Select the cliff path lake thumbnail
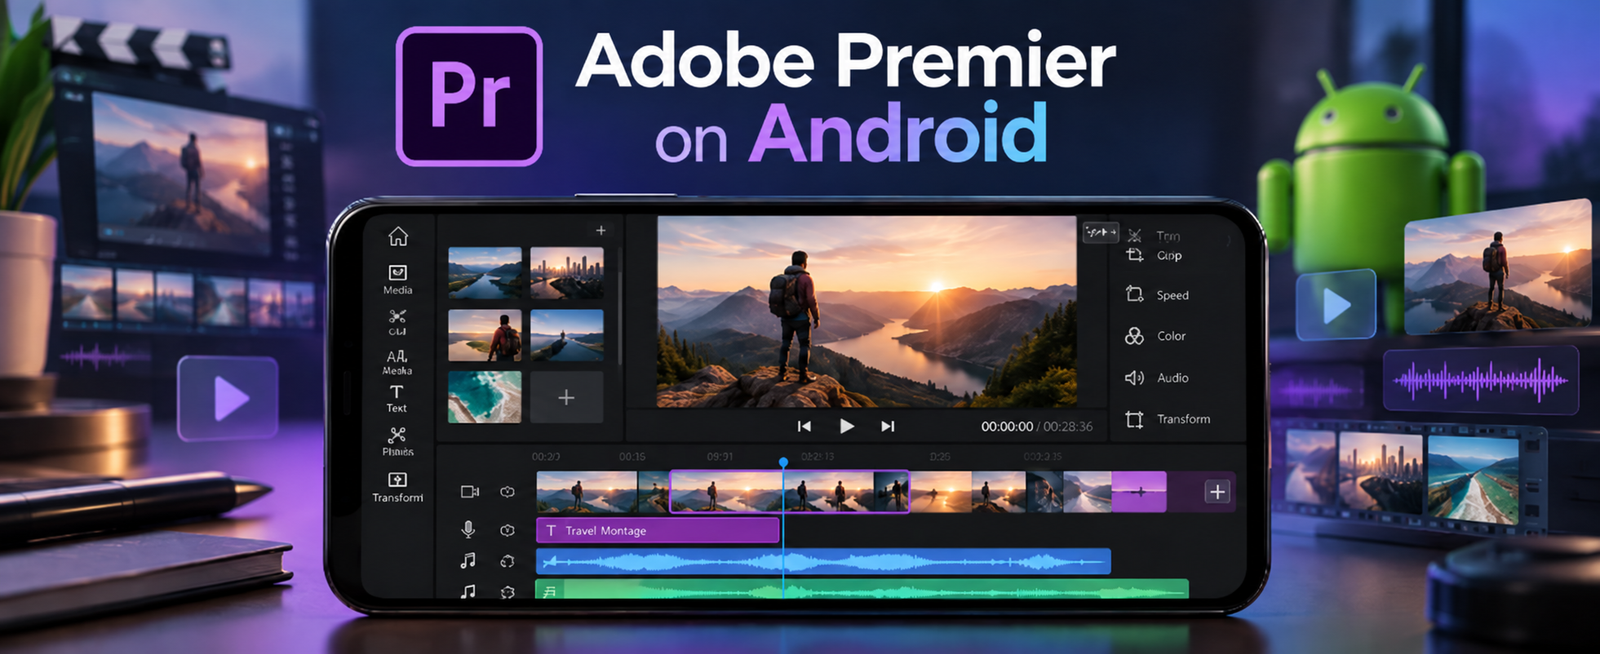The width and height of the screenshot is (1600, 654). click(x=567, y=335)
